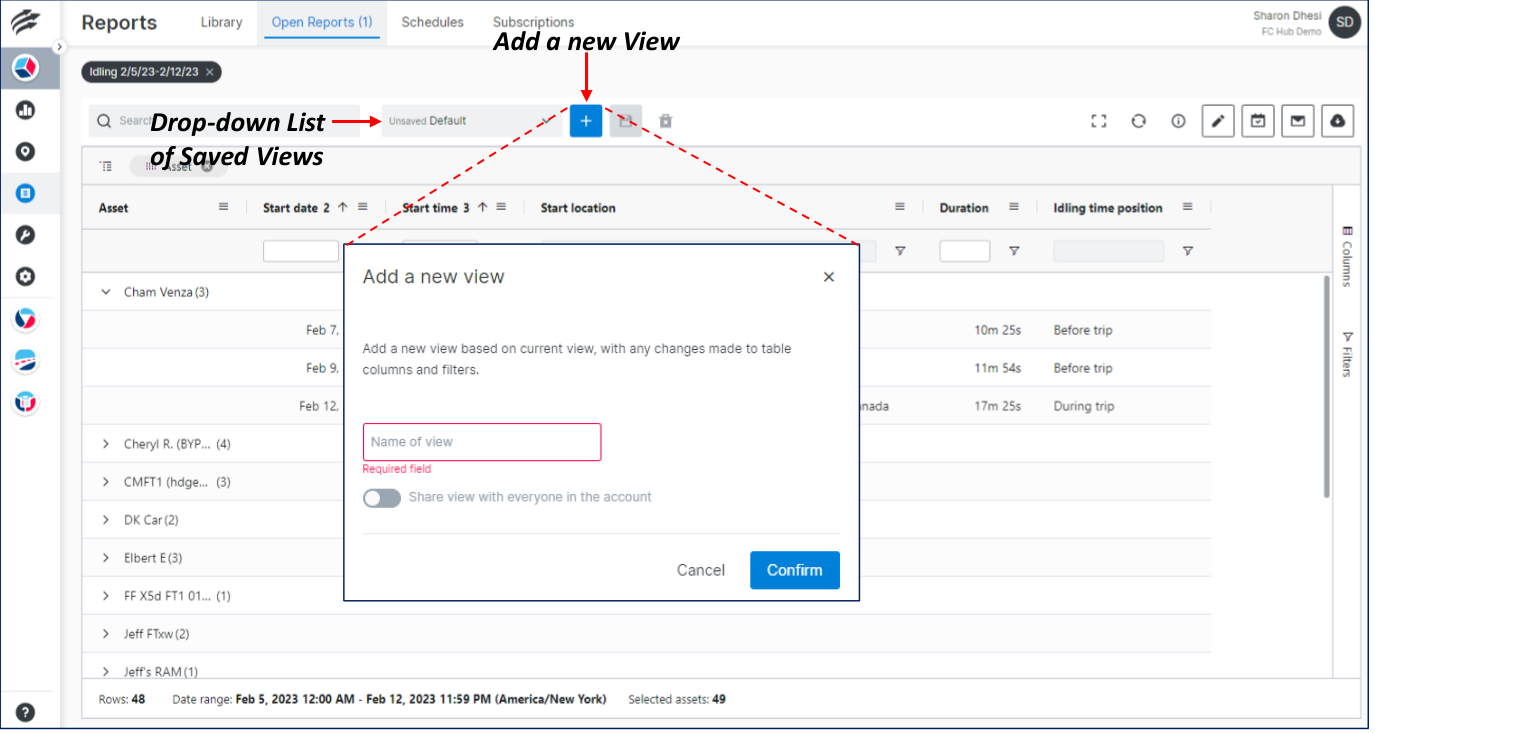Click the cloud download icon
1534x733 pixels.
pos(1337,121)
